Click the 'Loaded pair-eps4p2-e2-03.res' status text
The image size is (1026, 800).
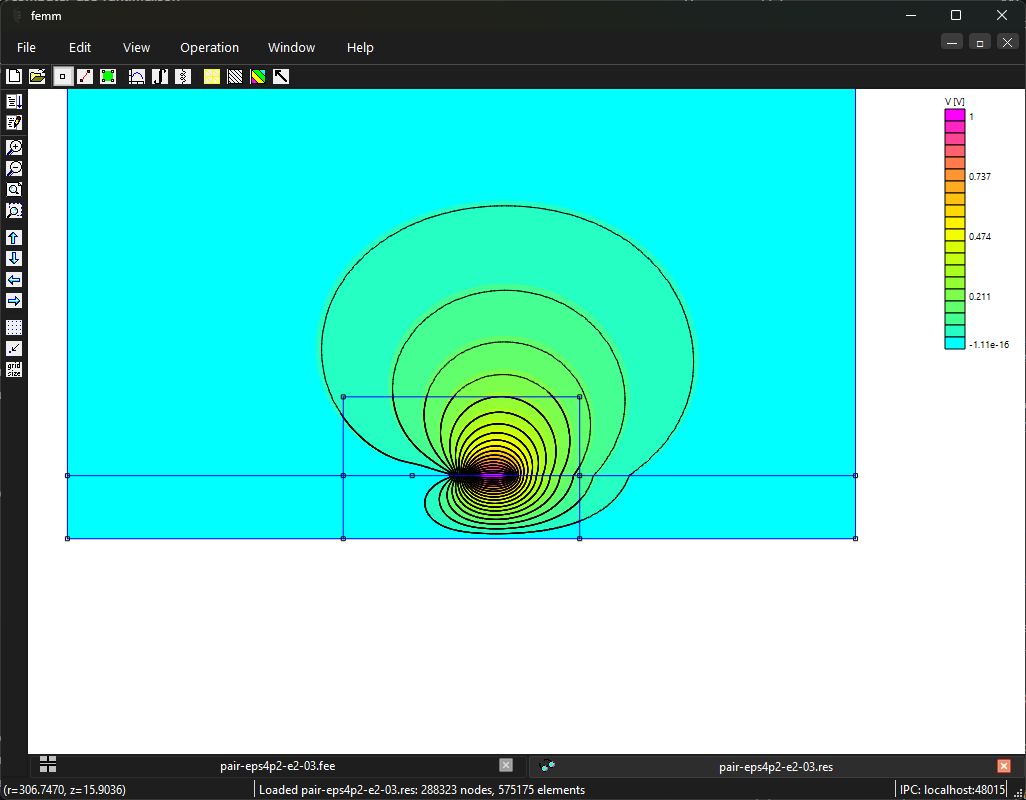(422, 790)
